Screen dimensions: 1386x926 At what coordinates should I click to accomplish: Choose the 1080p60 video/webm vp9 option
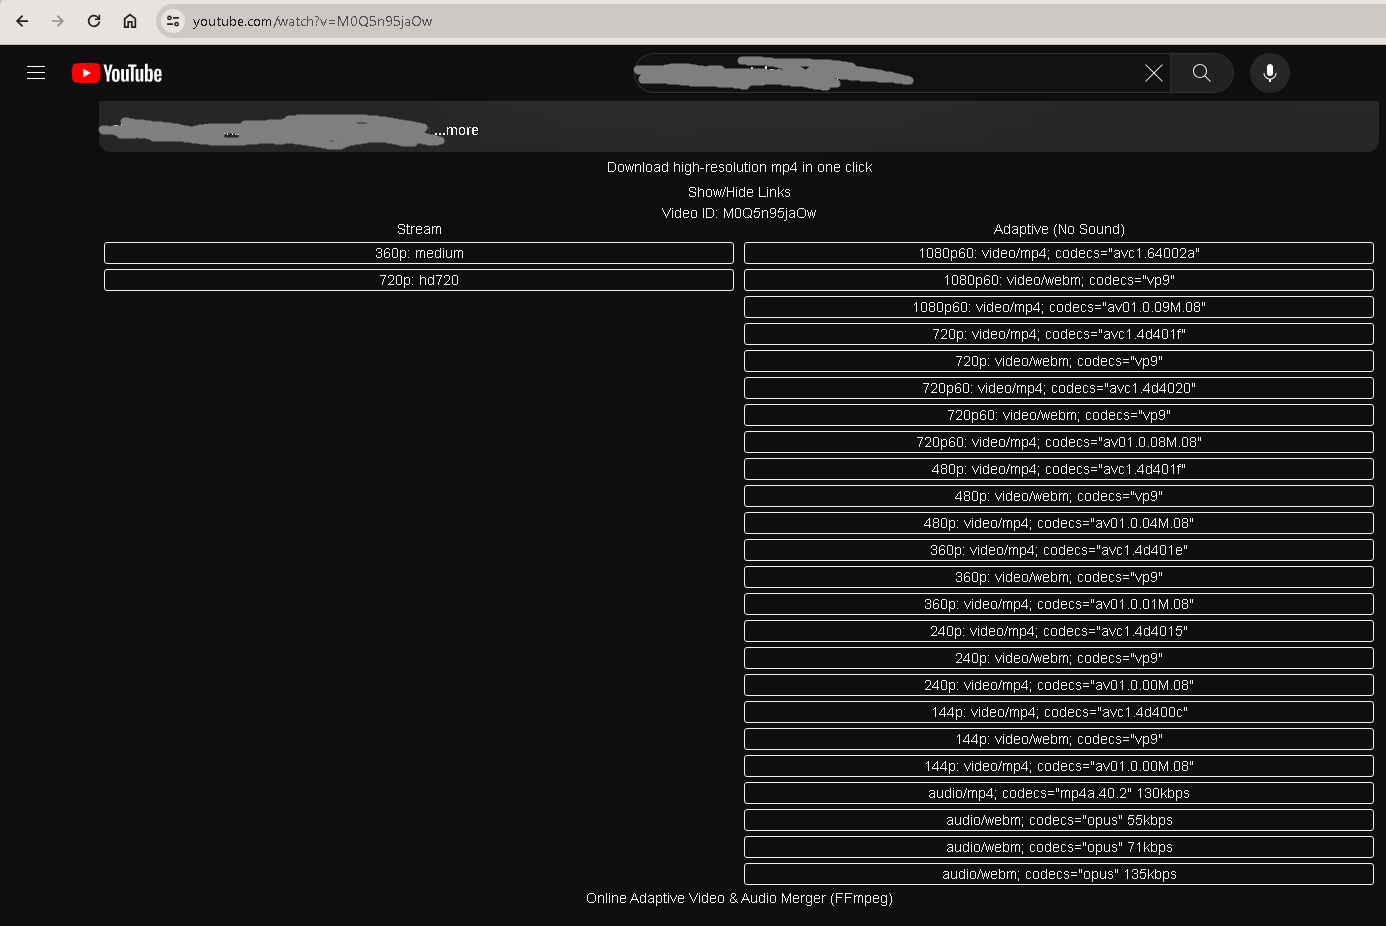click(x=1058, y=280)
